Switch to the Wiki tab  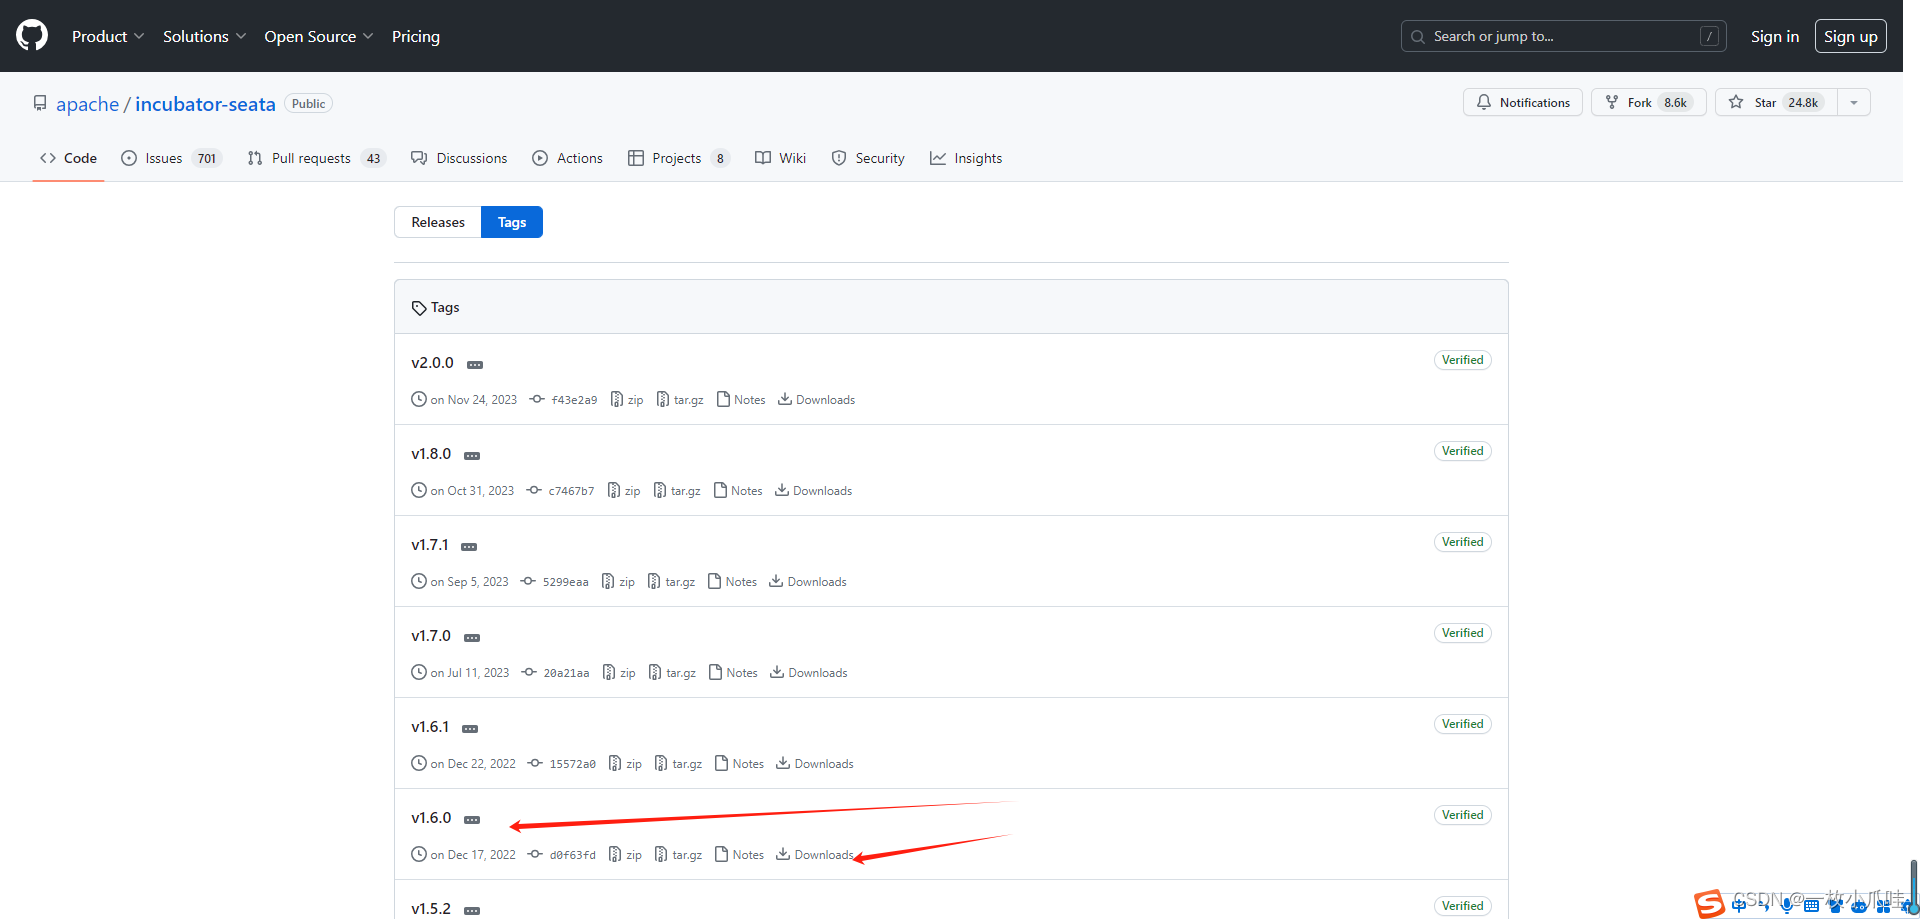[780, 158]
